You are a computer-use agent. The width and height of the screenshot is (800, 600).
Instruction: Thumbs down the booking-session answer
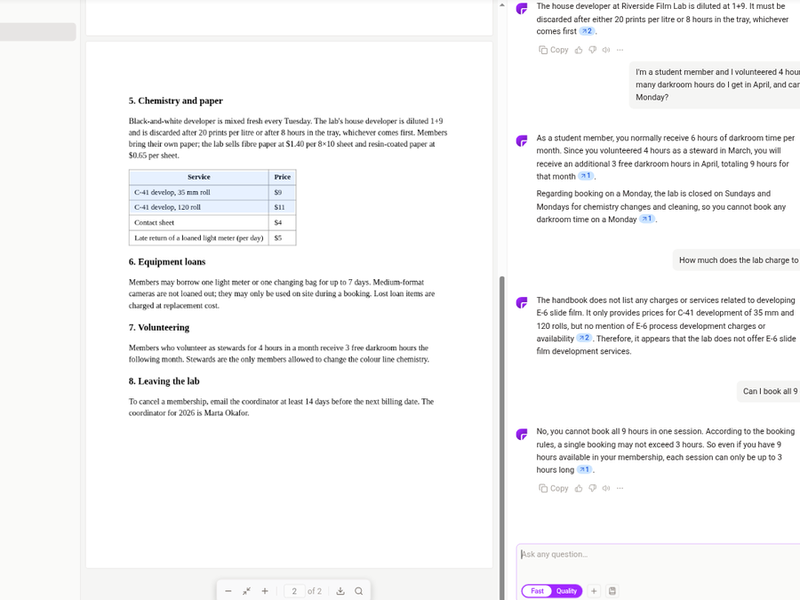click(x=592, y=488)
